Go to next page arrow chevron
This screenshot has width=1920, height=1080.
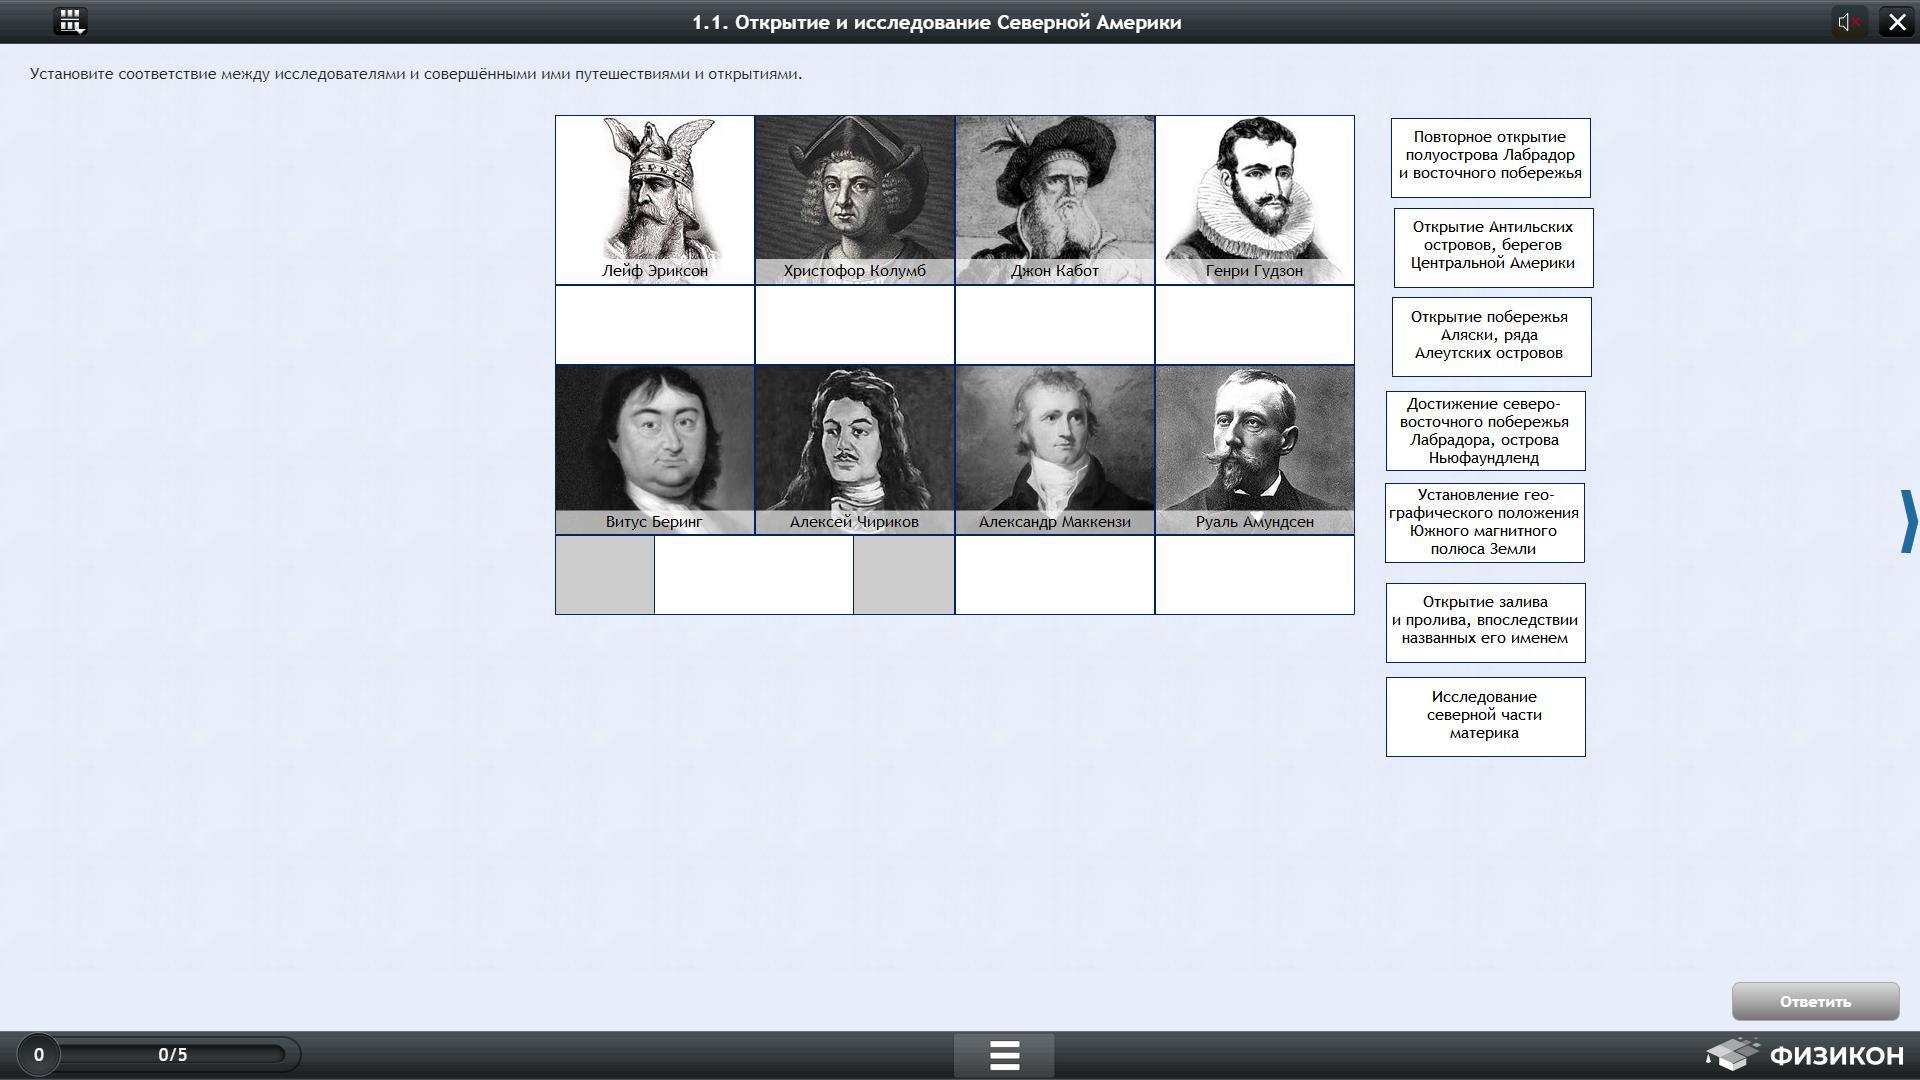click(x=1908, y=521)
